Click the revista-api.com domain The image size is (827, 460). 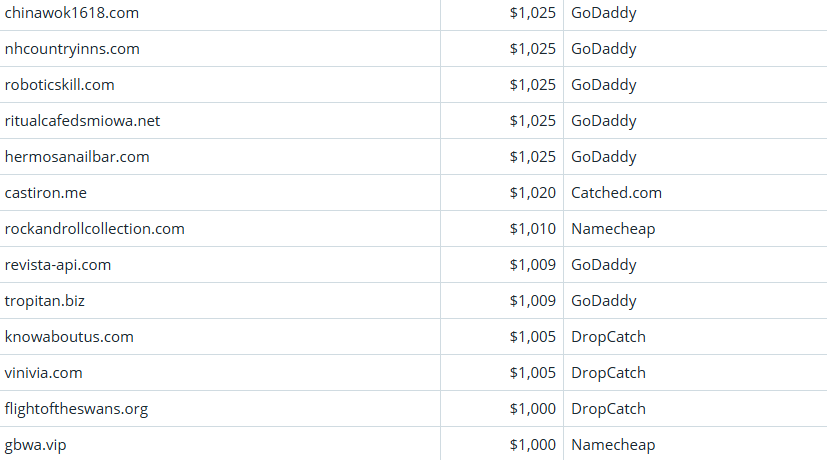58,265
